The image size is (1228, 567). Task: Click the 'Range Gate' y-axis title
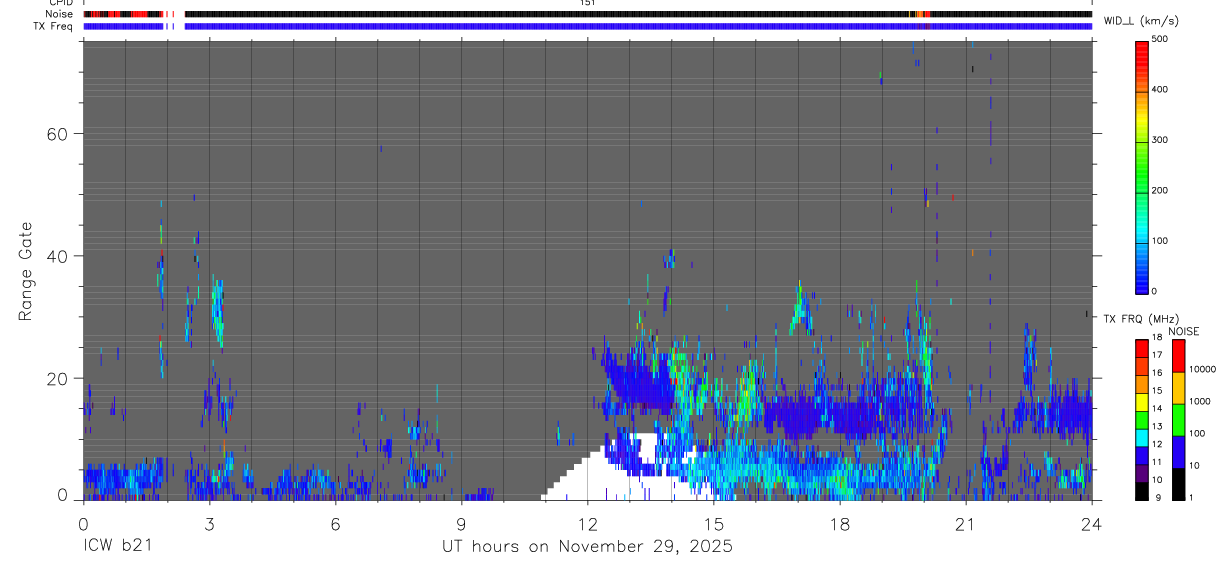pos(26,271)
